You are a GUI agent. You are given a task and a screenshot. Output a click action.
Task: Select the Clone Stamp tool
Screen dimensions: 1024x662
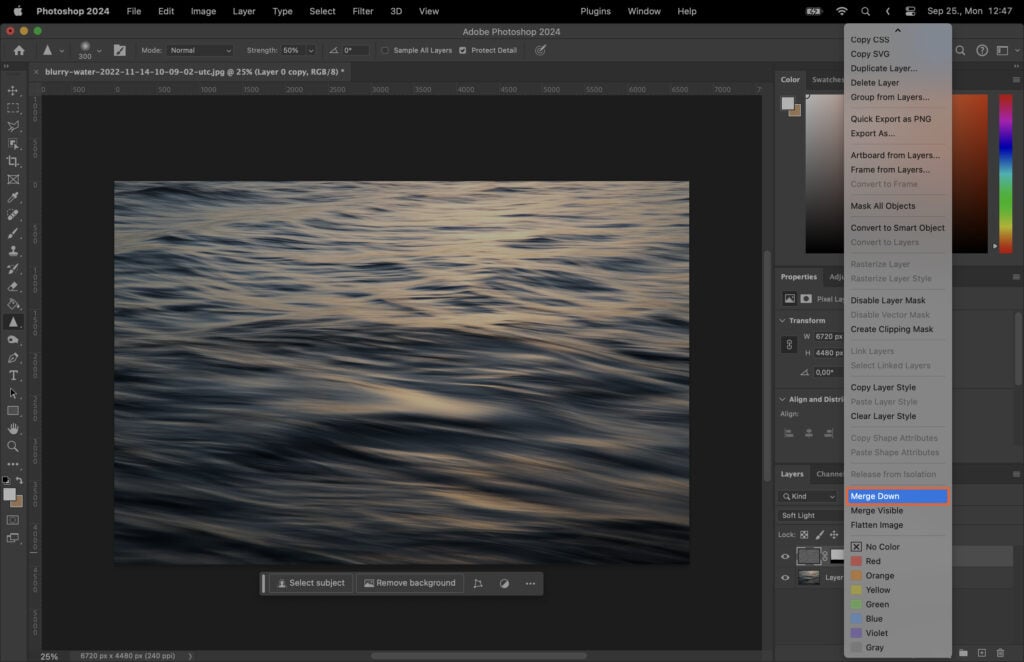coord(13,248)
